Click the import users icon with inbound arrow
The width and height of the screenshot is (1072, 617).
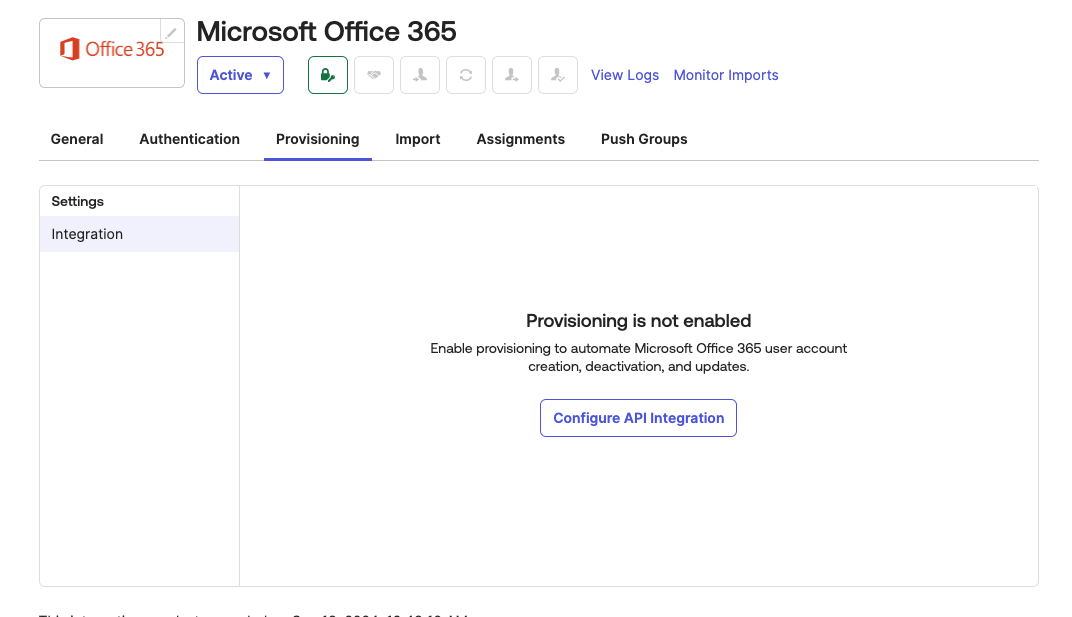point(420,75)
